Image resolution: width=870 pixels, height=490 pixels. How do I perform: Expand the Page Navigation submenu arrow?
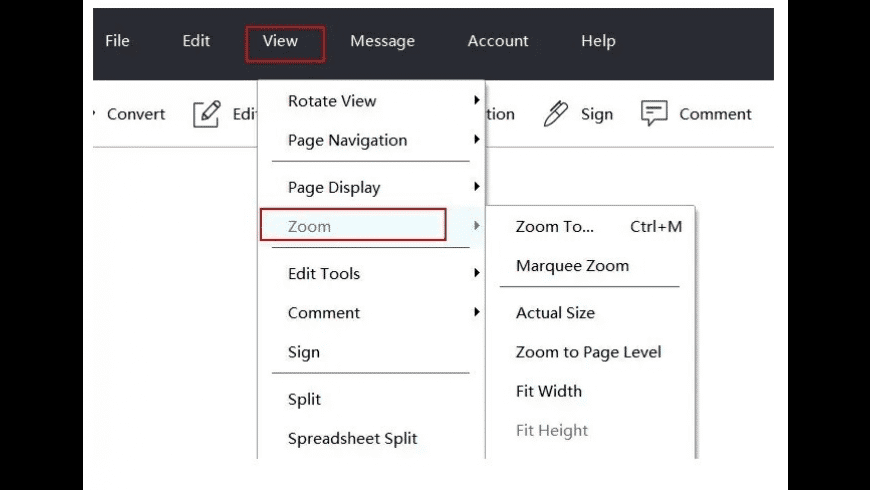(x=476, y=139)
